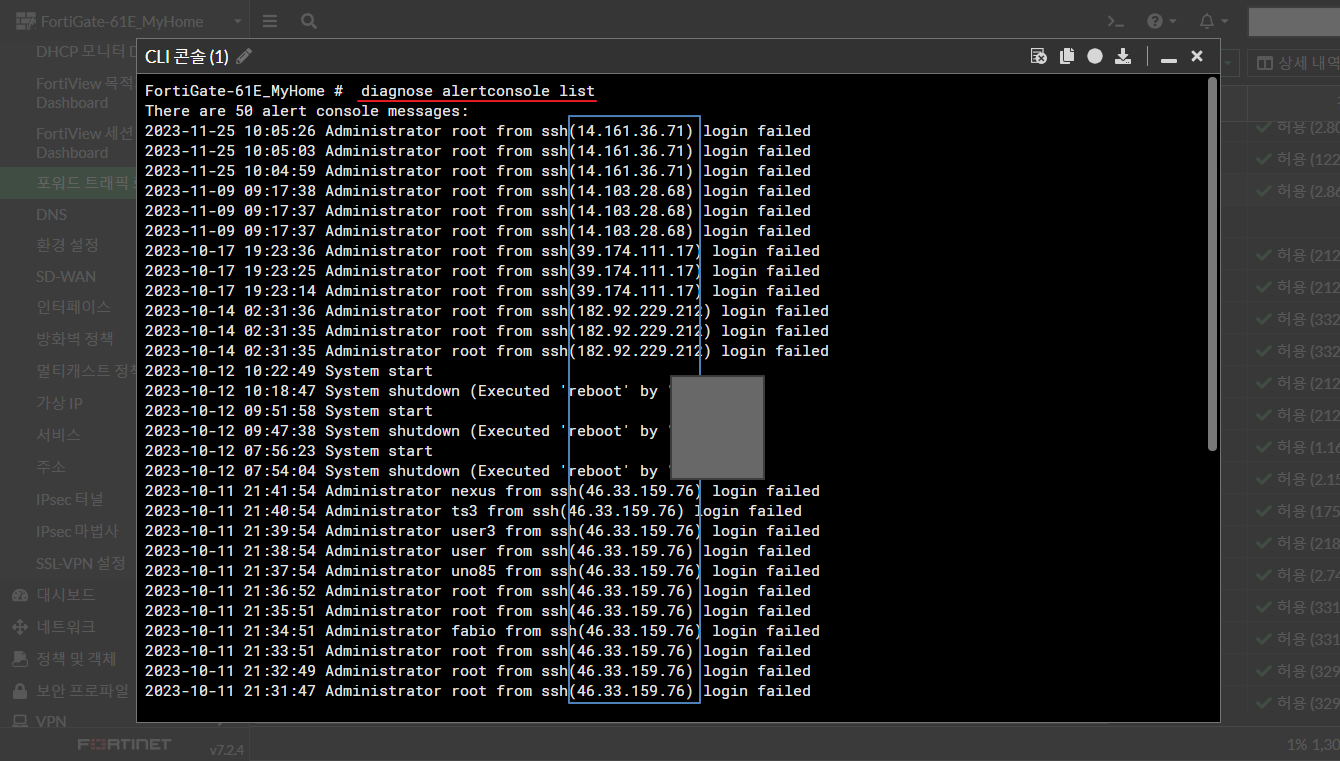Open the help question-mark menu
This screenshot has height=761, width=1340.
[x=1161, y=21]
